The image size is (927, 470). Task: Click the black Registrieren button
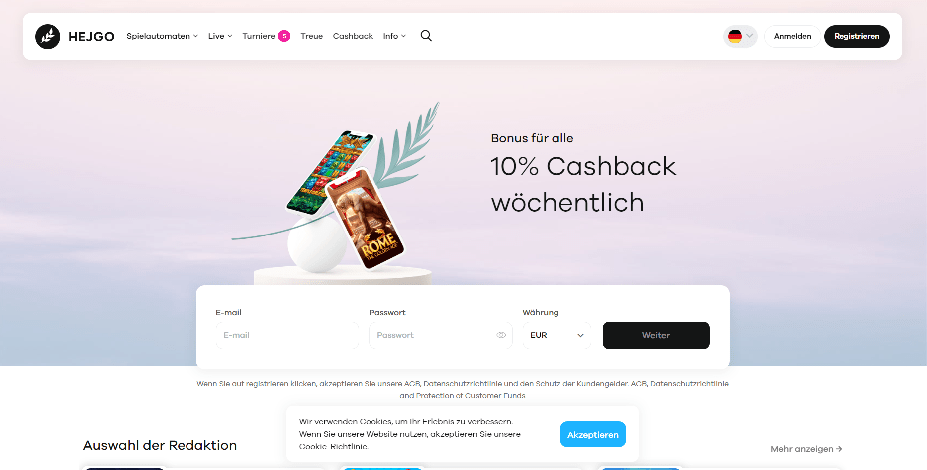click(857, 37)
